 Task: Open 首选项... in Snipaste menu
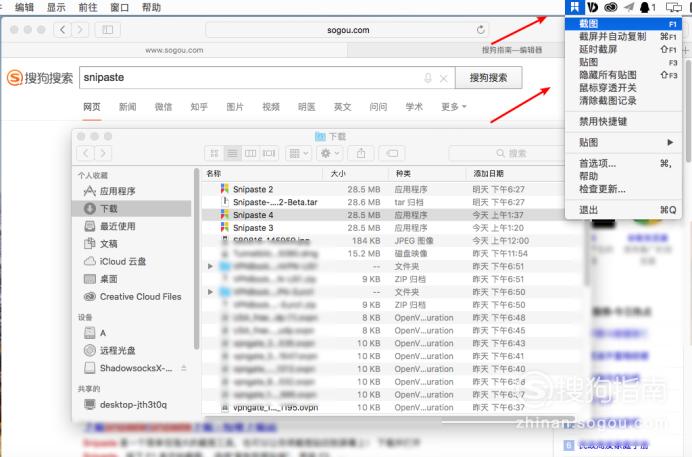[x=623, y=163]
